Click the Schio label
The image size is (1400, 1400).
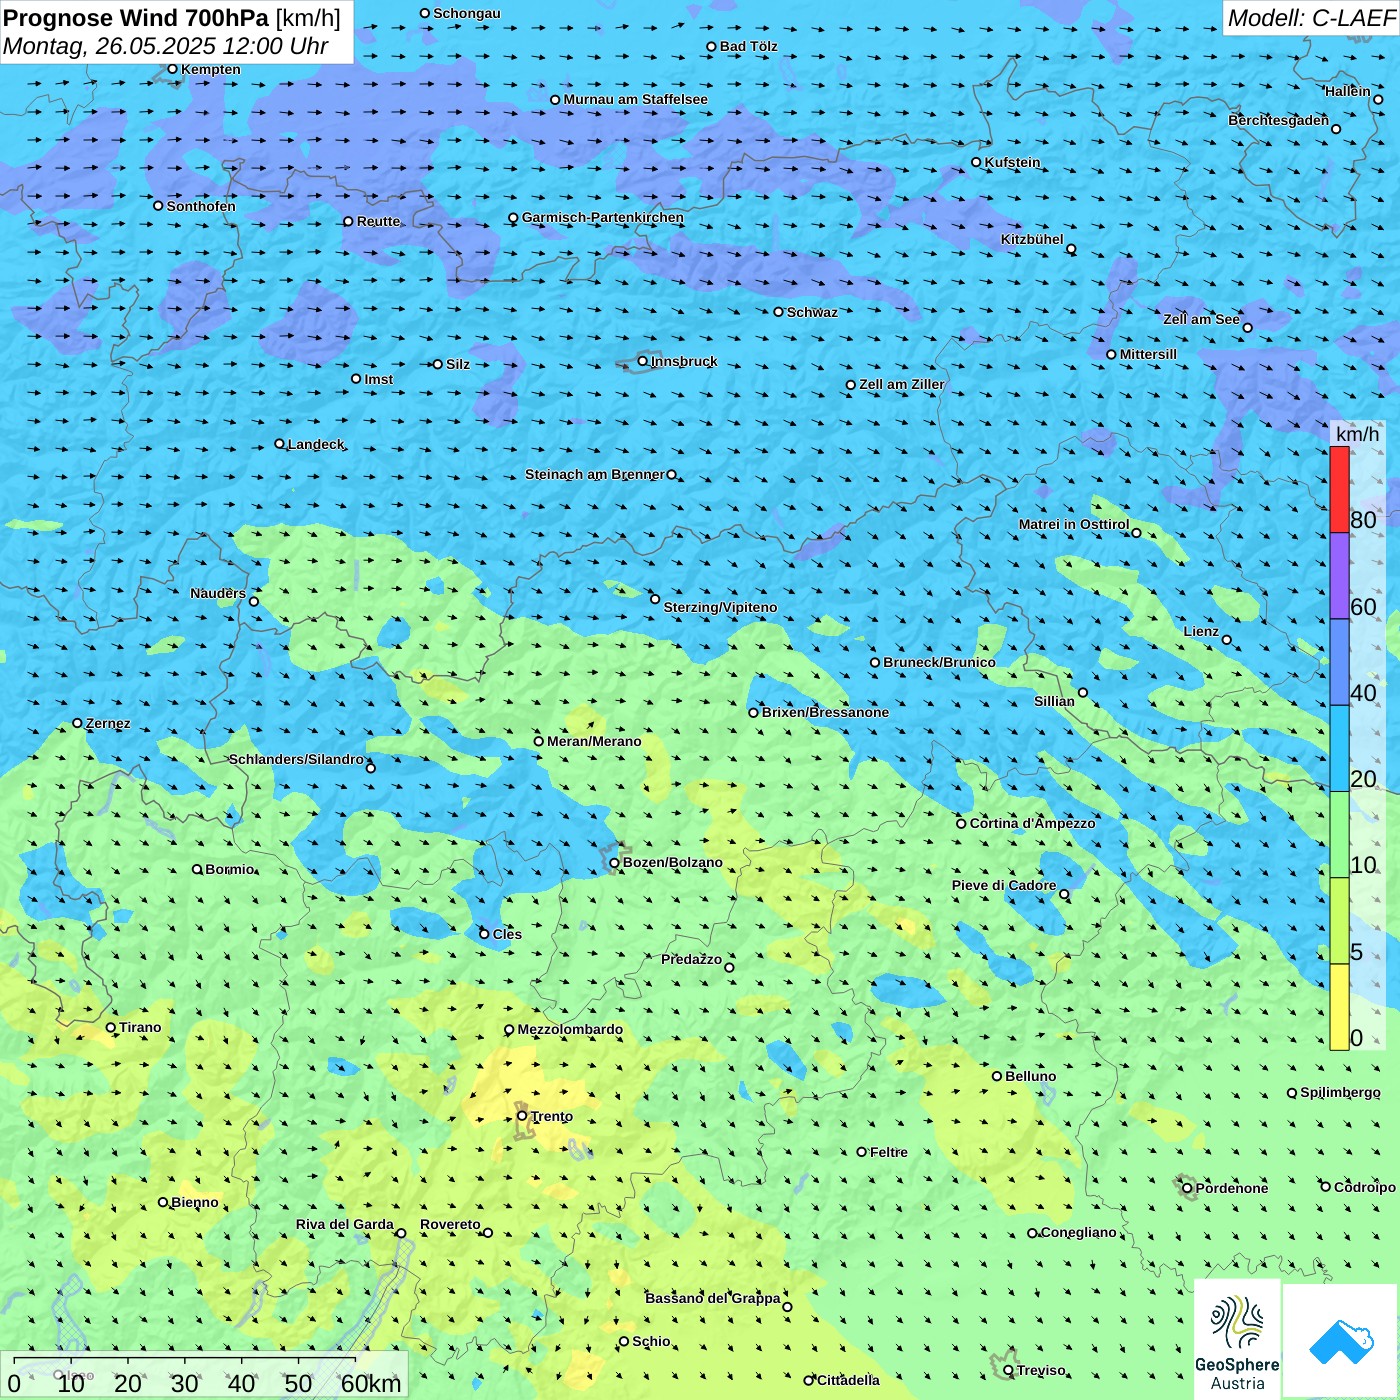pos(651,1341)
